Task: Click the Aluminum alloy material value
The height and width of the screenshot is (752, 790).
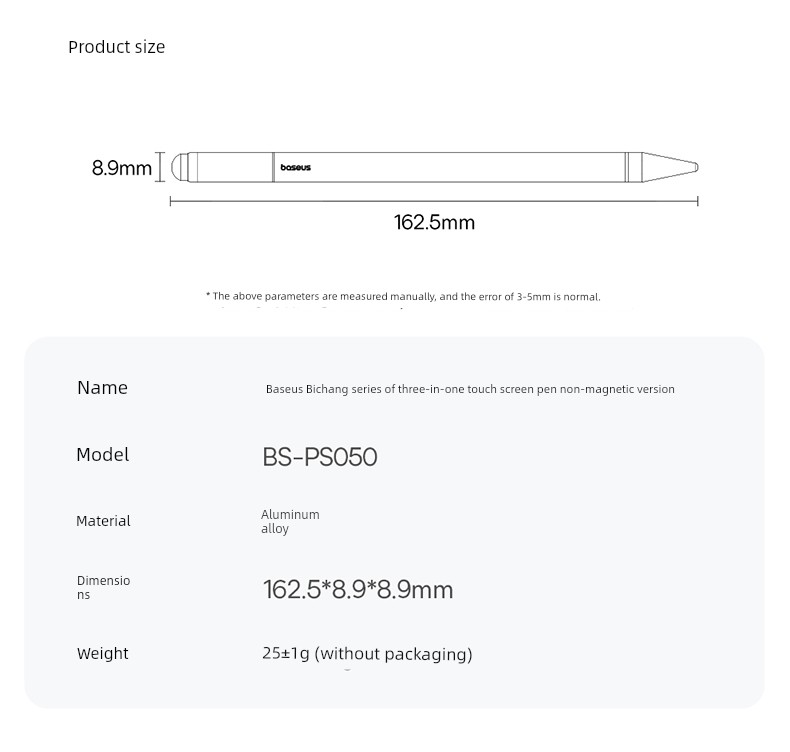Action: click(x=290, y=521)
